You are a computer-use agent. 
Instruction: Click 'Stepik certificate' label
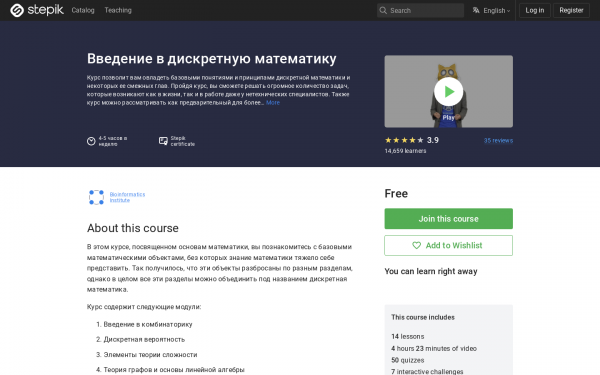pos(183,141)
